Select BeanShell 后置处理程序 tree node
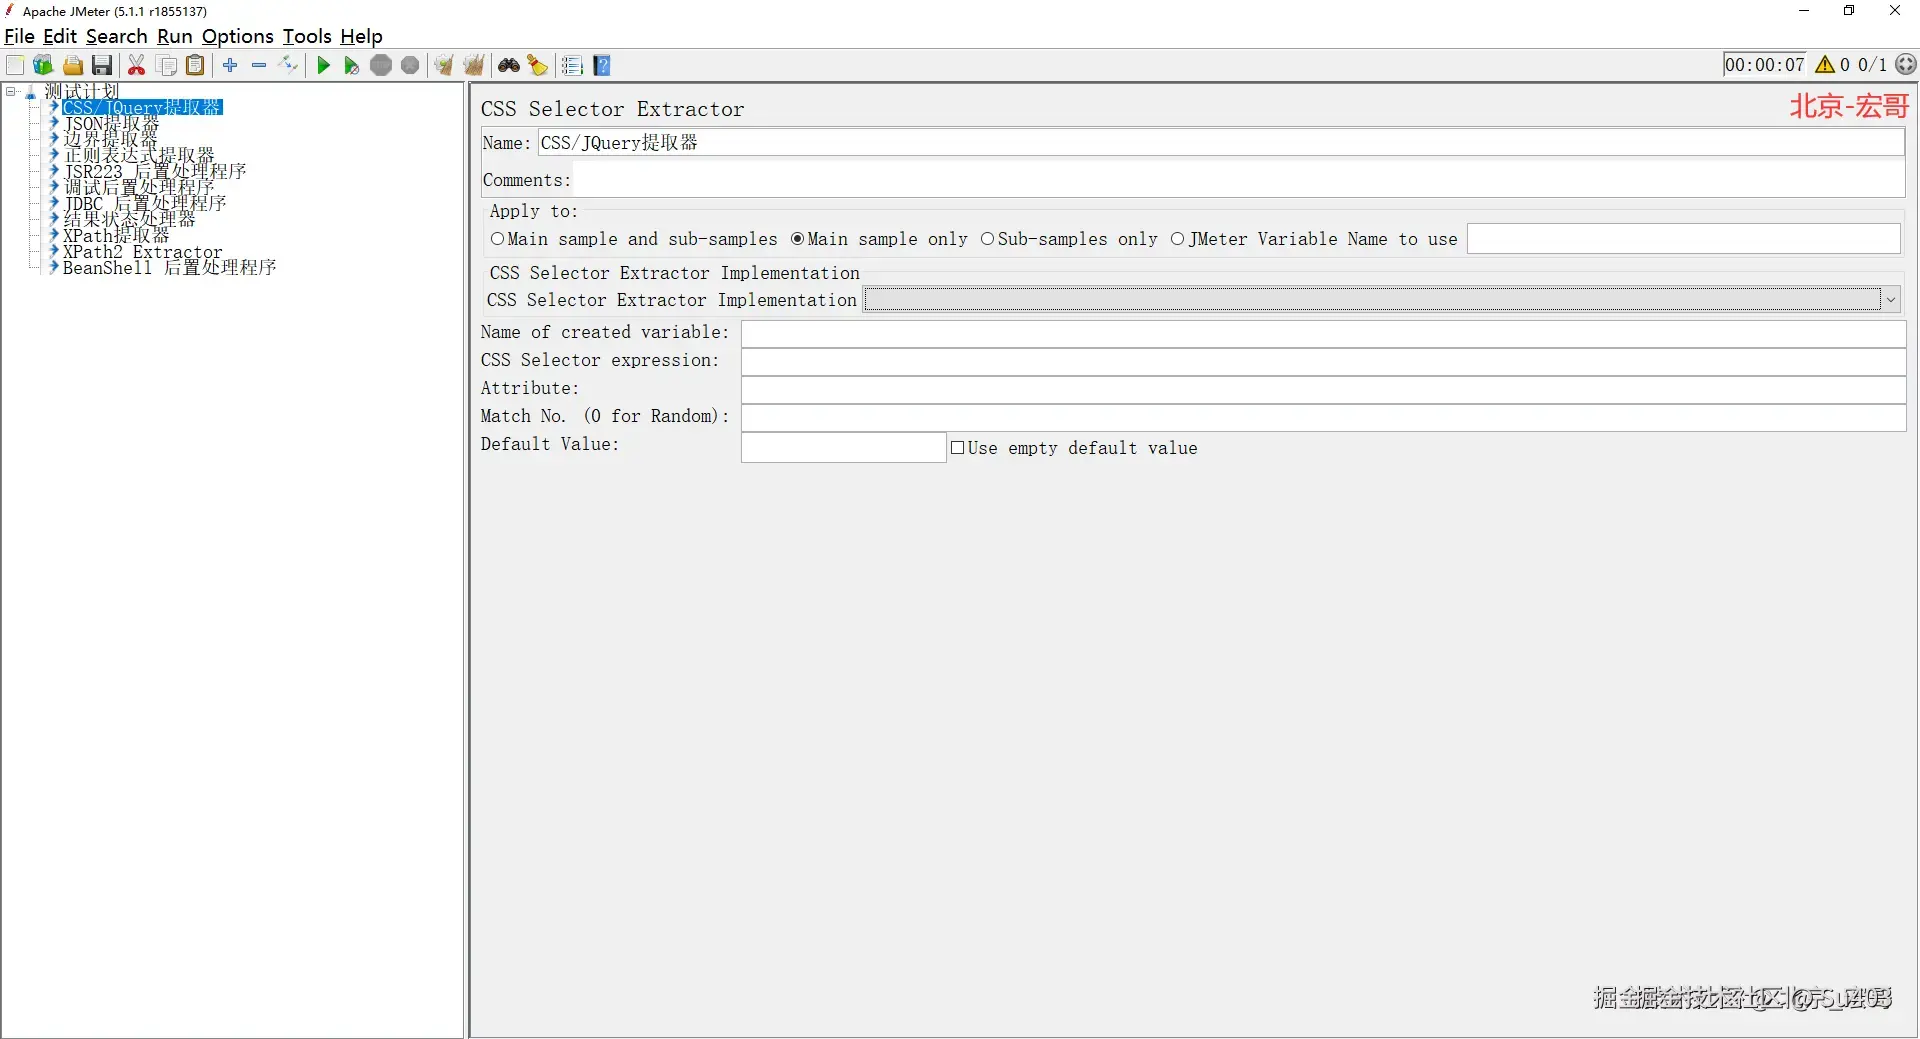 pos(170,268)
